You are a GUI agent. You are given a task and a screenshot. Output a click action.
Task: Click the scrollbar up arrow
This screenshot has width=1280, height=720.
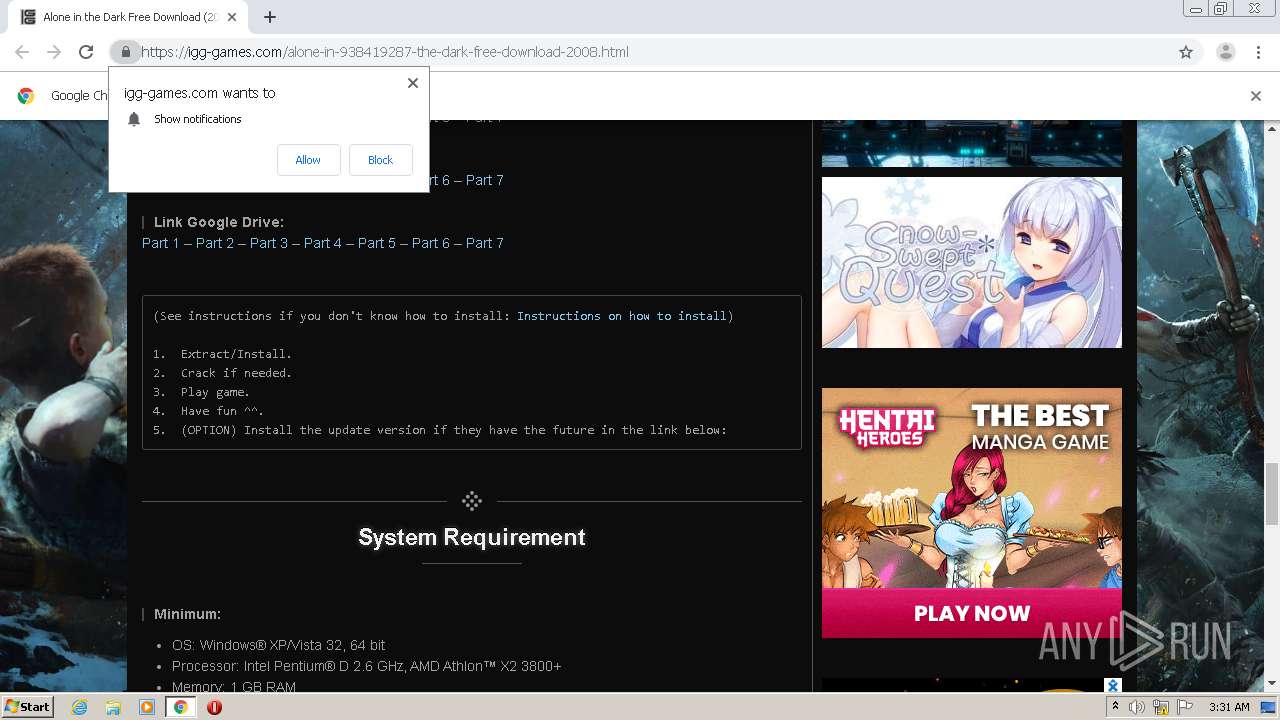[1271, 127]
